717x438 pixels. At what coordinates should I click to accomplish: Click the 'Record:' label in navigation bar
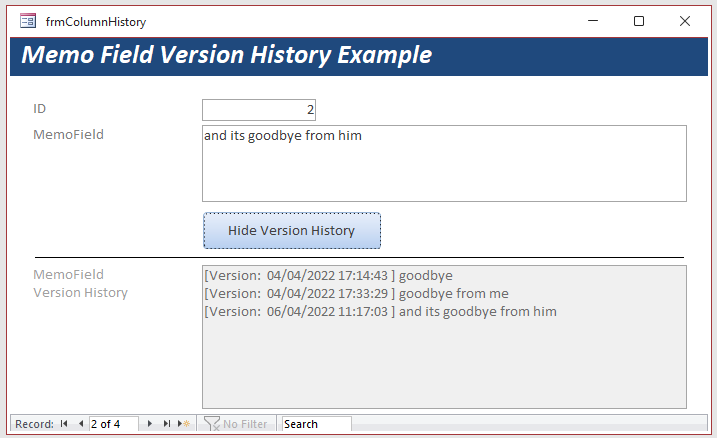34,424
